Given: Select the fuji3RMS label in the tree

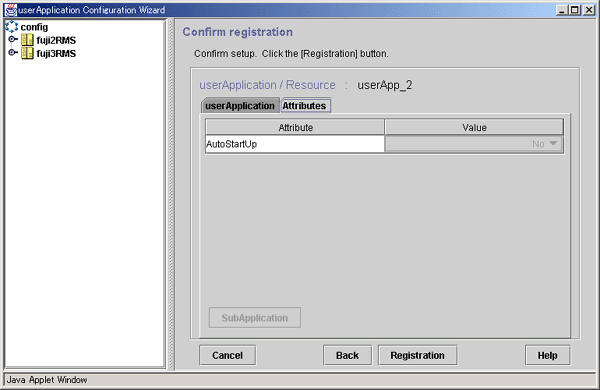Looking at the screenshot, I should click(56, 54).
